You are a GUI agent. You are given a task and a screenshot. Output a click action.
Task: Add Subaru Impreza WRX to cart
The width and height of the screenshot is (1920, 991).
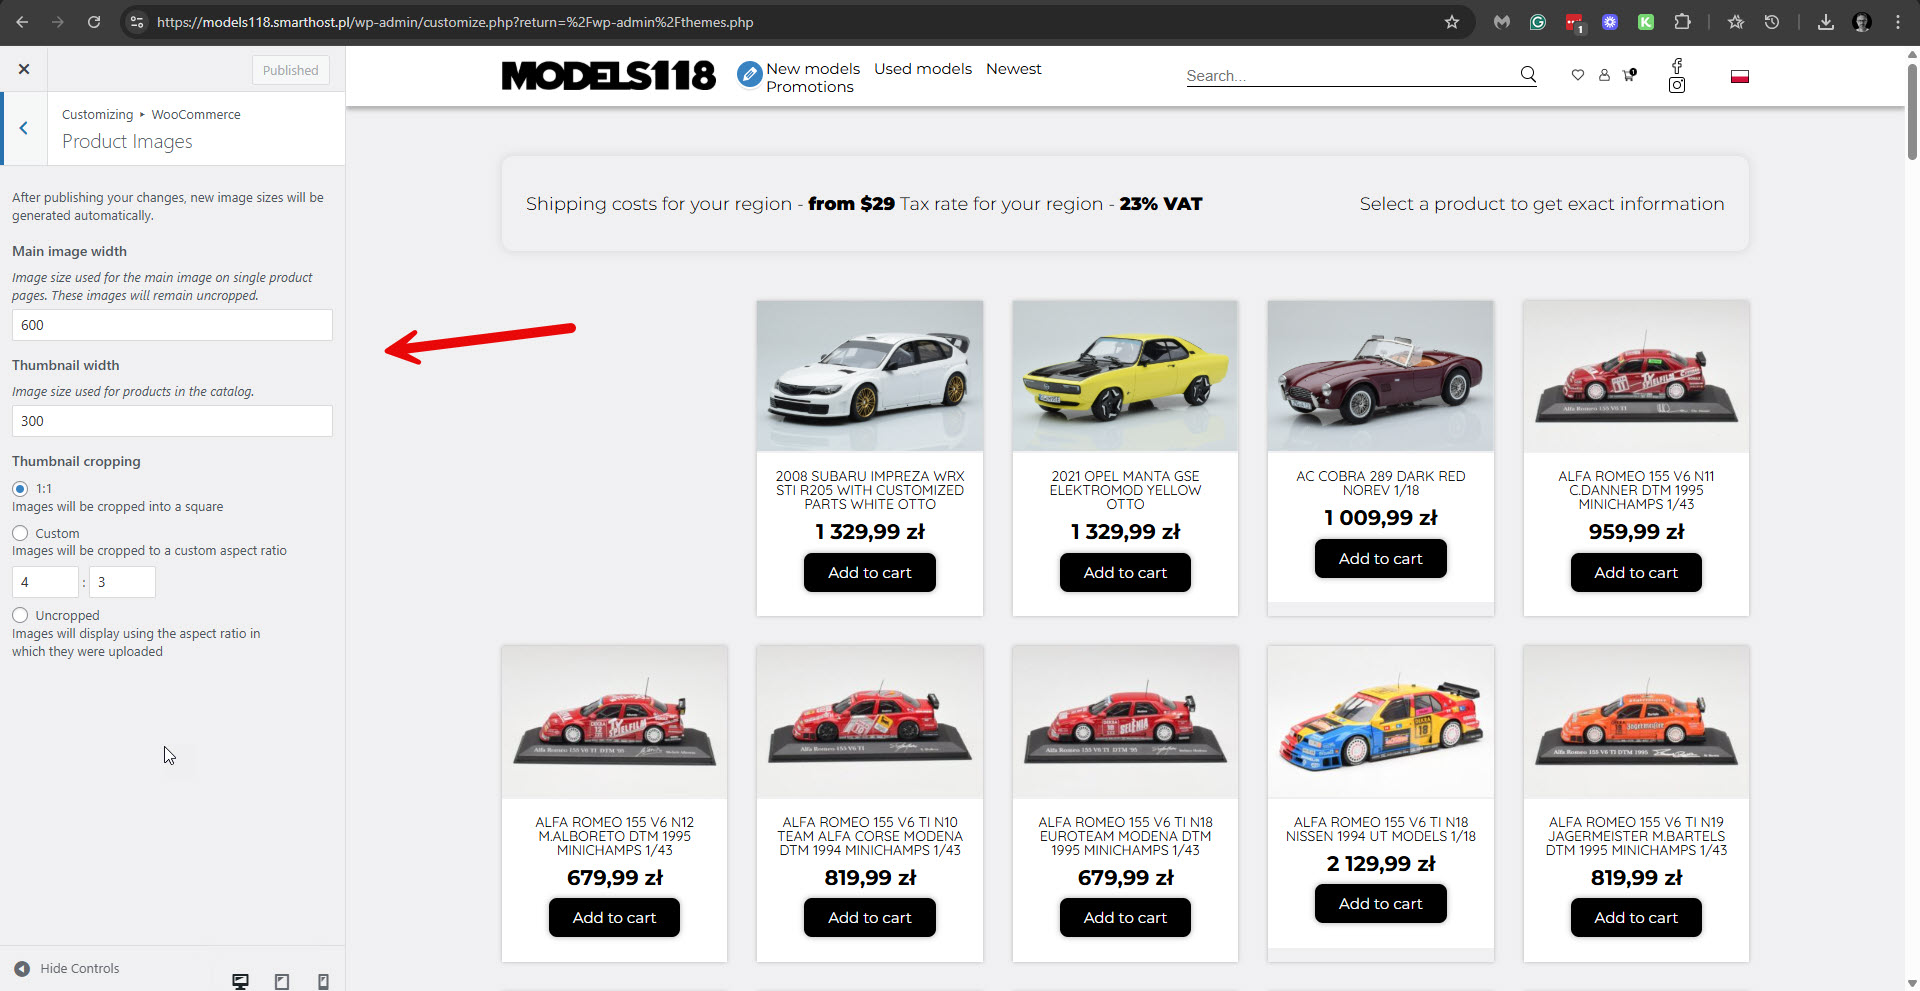click(x=870, y=573)
